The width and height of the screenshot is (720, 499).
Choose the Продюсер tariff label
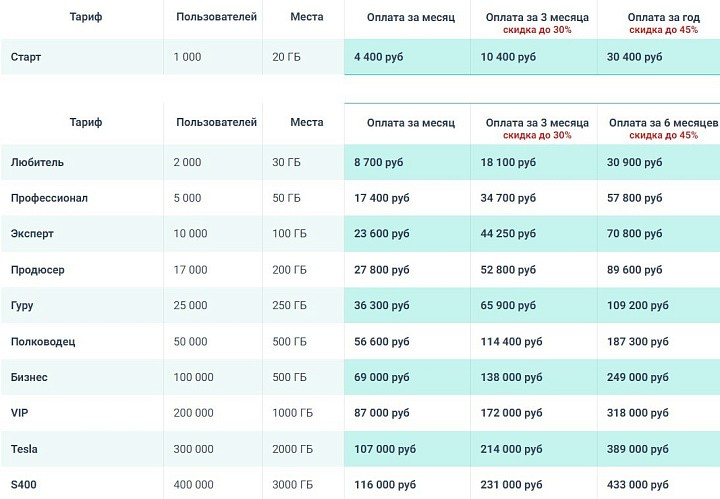coord(38,270)
